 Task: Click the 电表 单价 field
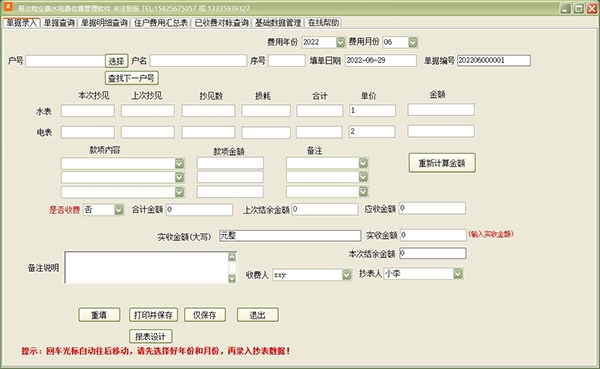[x=372, y=132]
